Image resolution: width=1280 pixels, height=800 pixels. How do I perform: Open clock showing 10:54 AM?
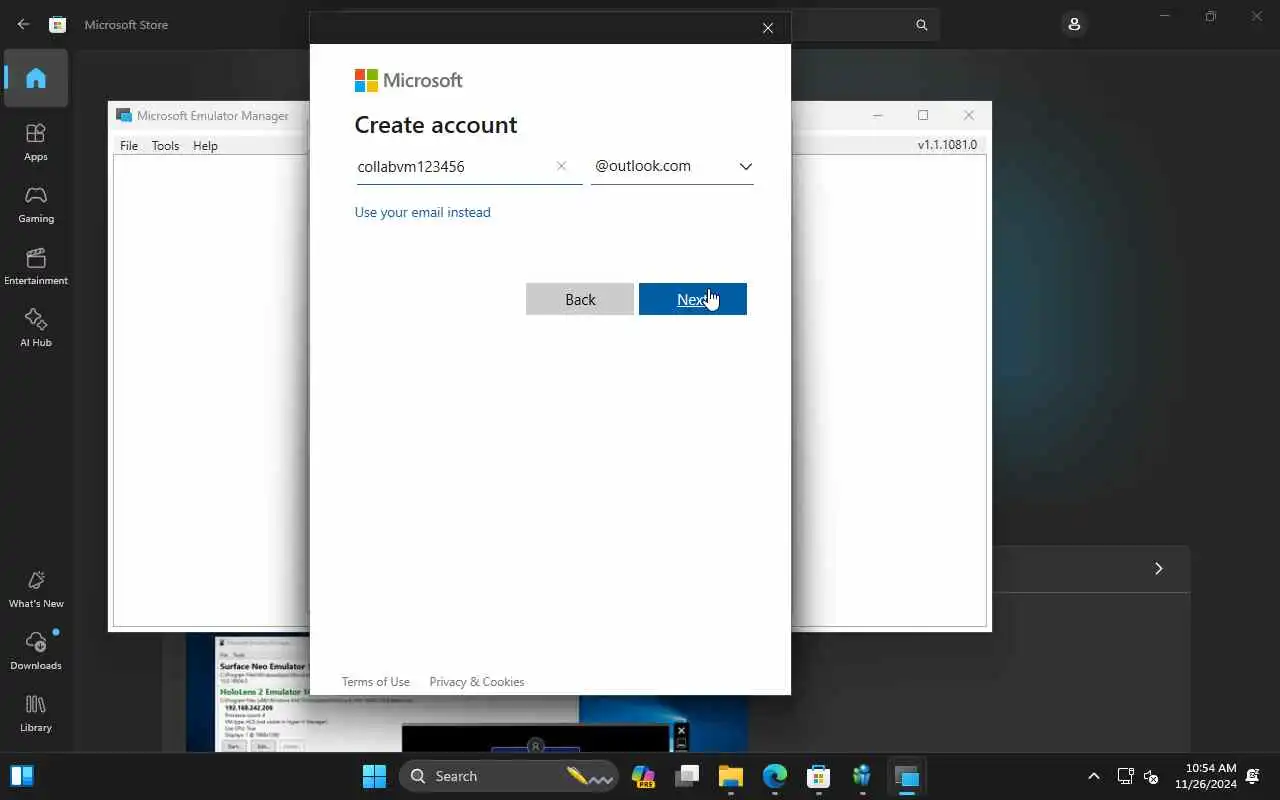click(1206, 776)
